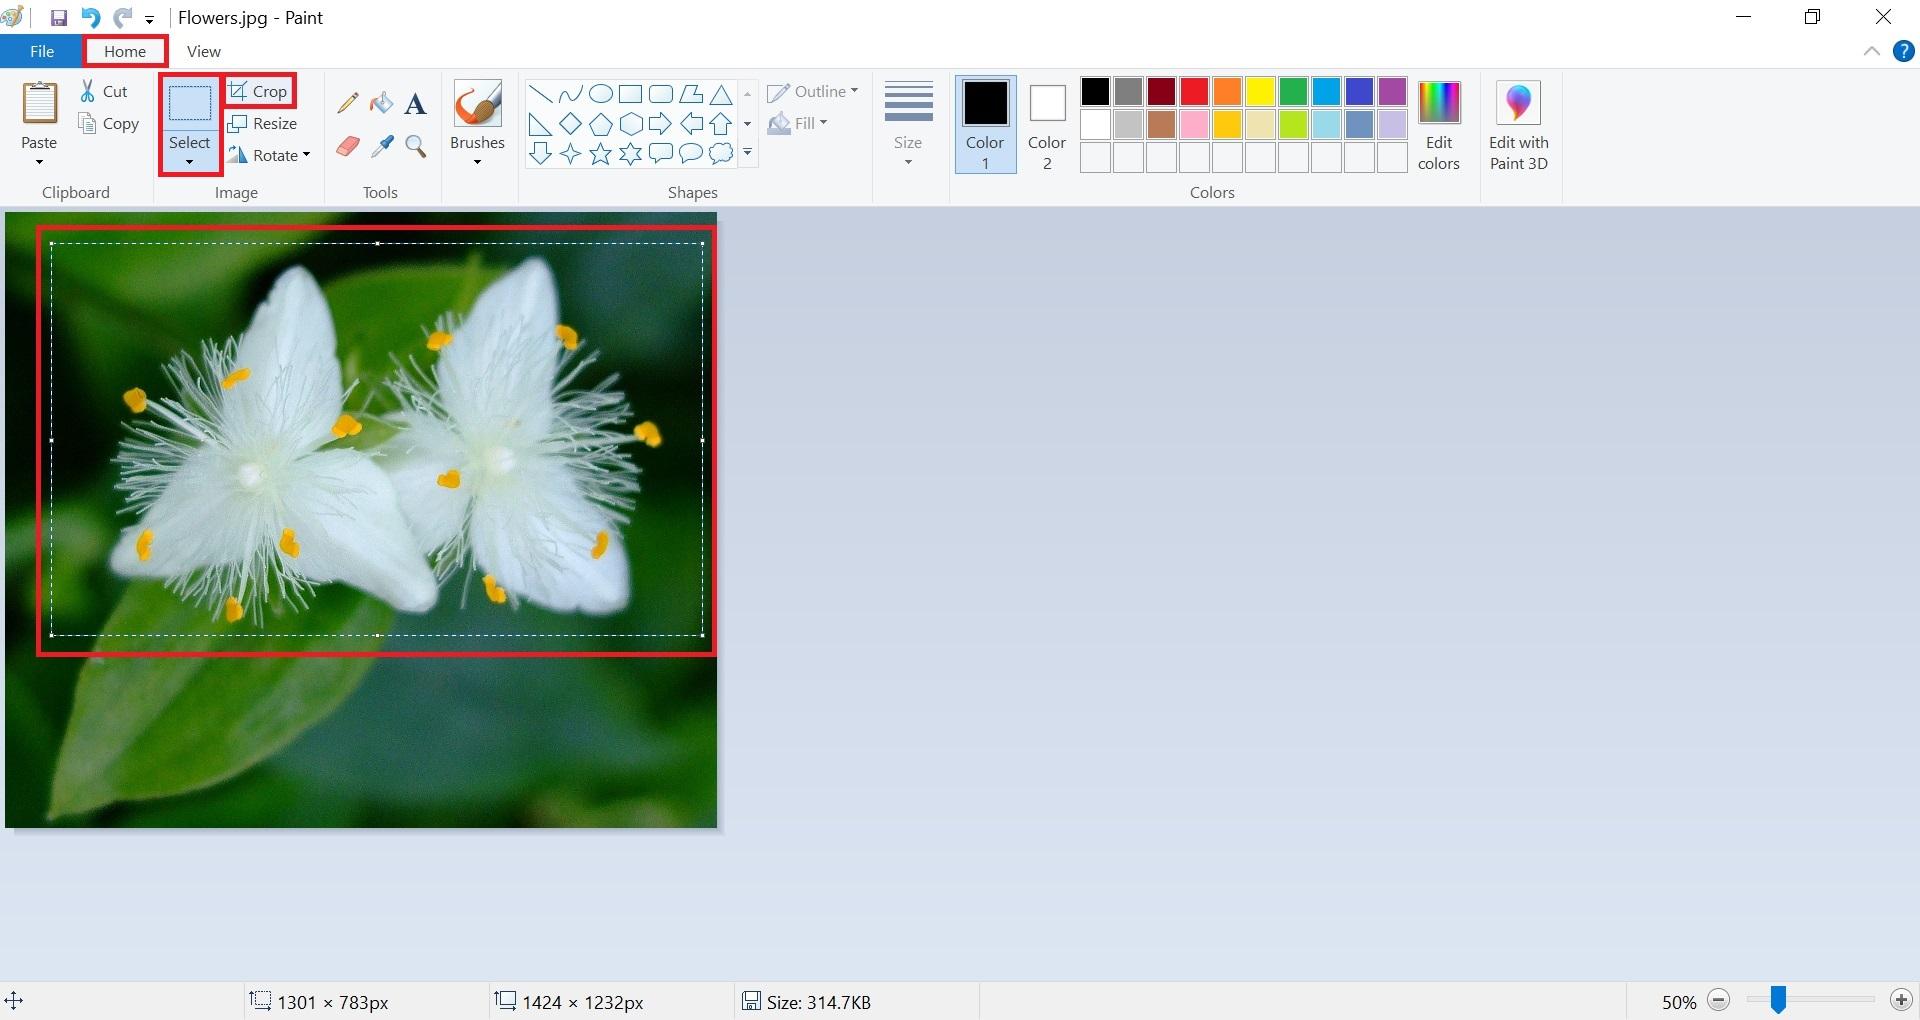The height and width of the screenshot is (1020, 1920).
Task: Switch to the View tab
Action: (x=204, y=51)
